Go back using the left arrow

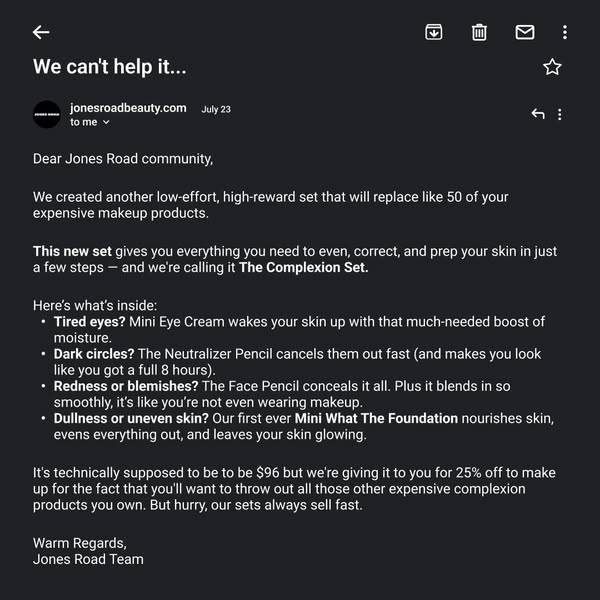[41, 32]
